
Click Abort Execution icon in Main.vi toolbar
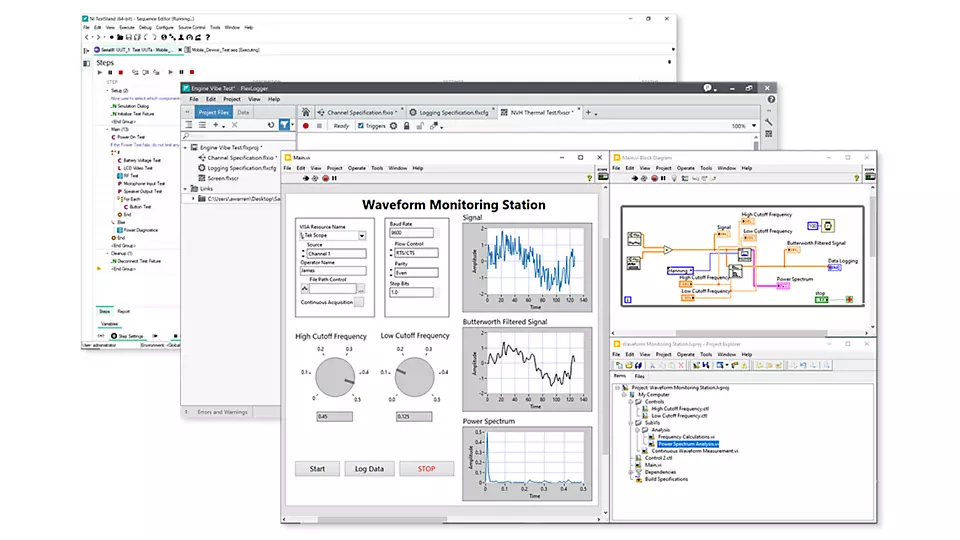[324, 179]
